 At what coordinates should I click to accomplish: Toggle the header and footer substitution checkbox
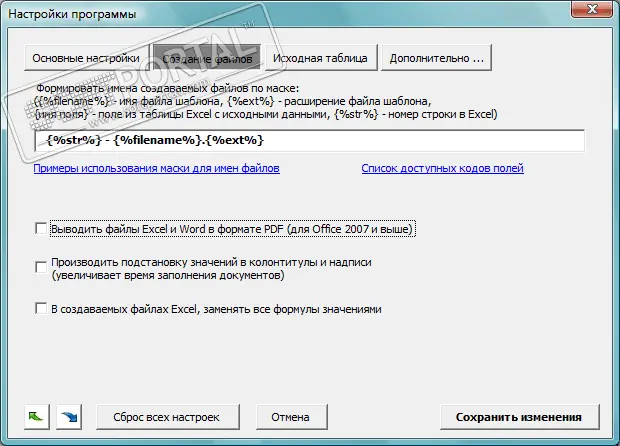pos(40,262)
